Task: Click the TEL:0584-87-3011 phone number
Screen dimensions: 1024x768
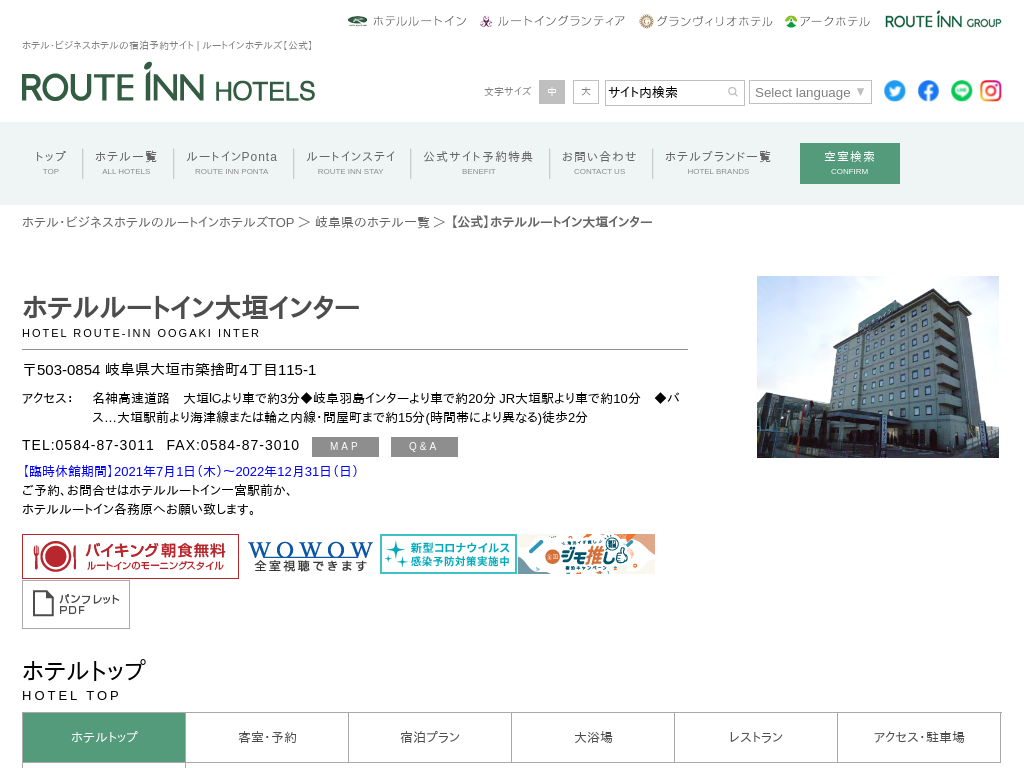Action: [x=88, y=445]
